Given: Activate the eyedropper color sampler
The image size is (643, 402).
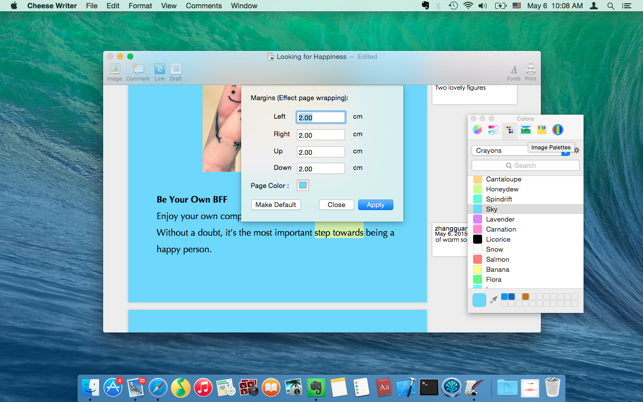Looking at the screenshot, I should [494, 299].
